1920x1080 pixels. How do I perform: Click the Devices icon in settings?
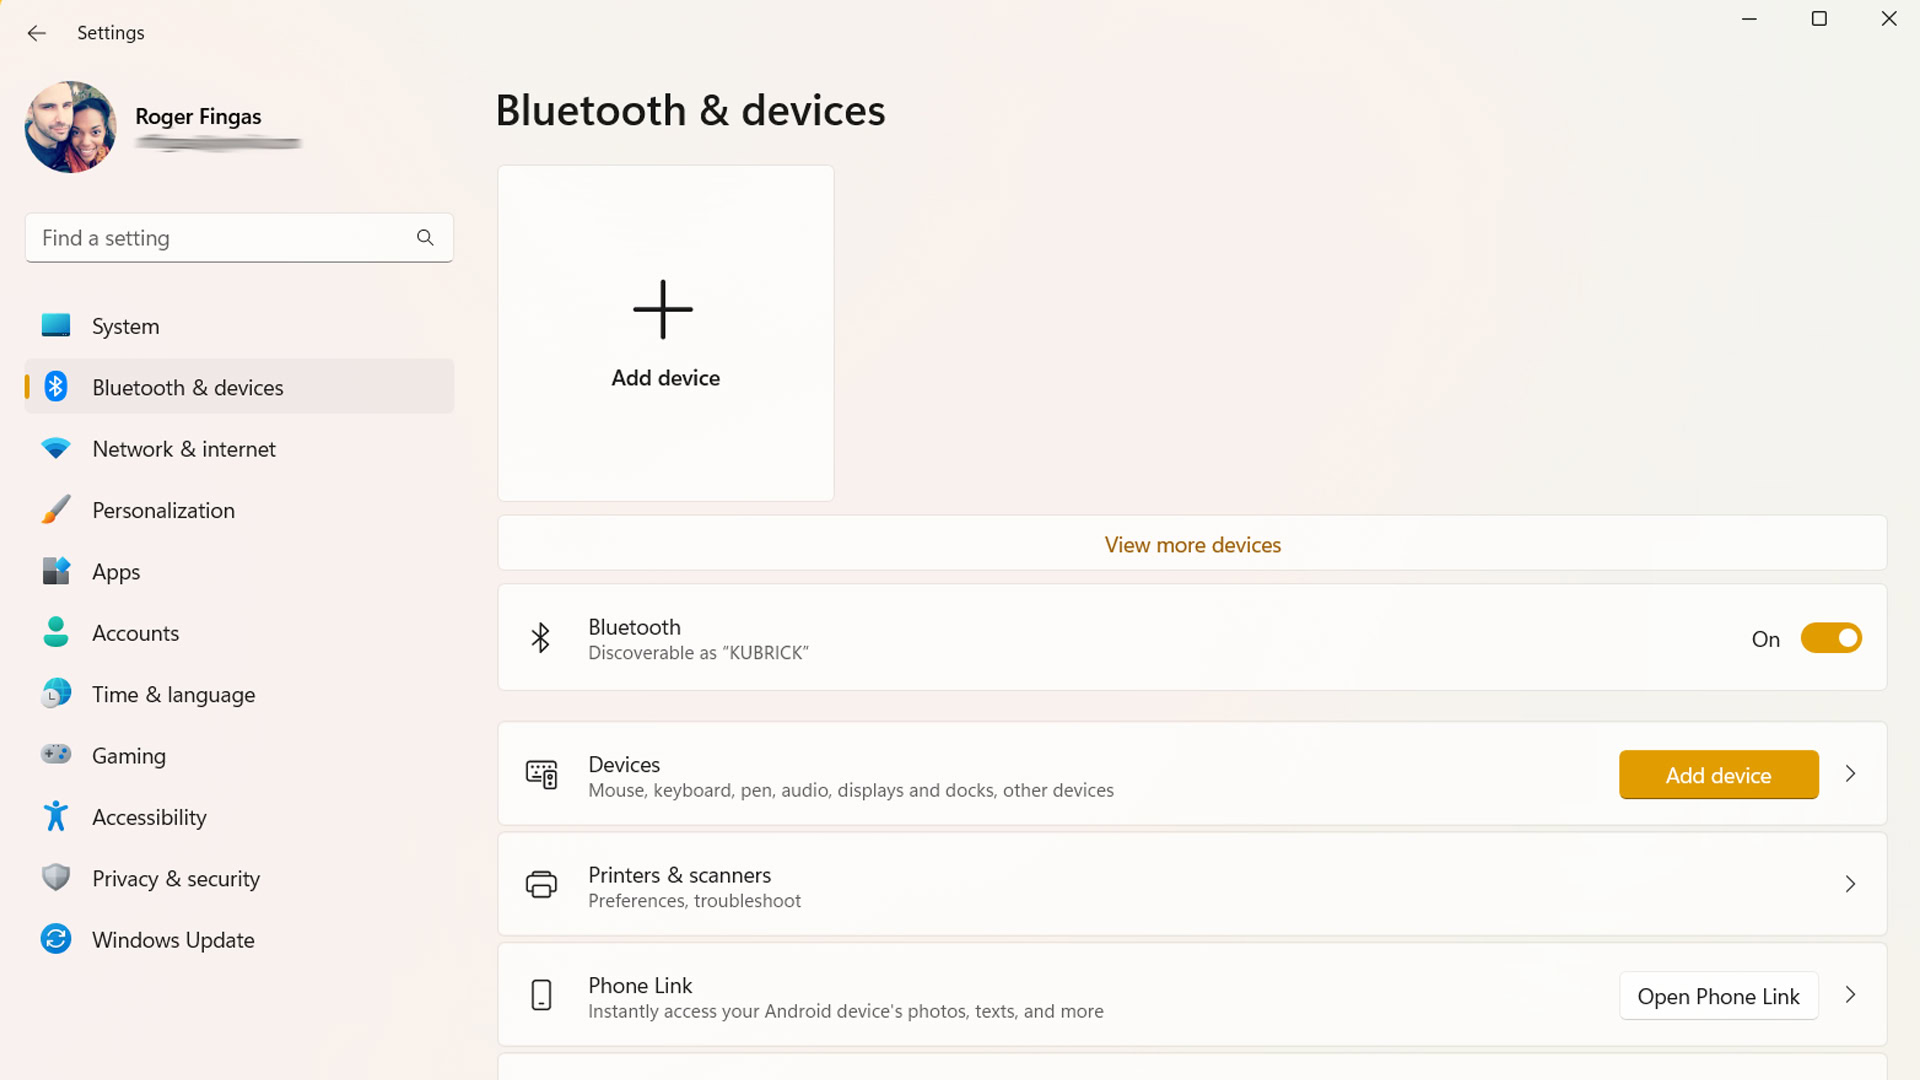[x=541, y=774]
